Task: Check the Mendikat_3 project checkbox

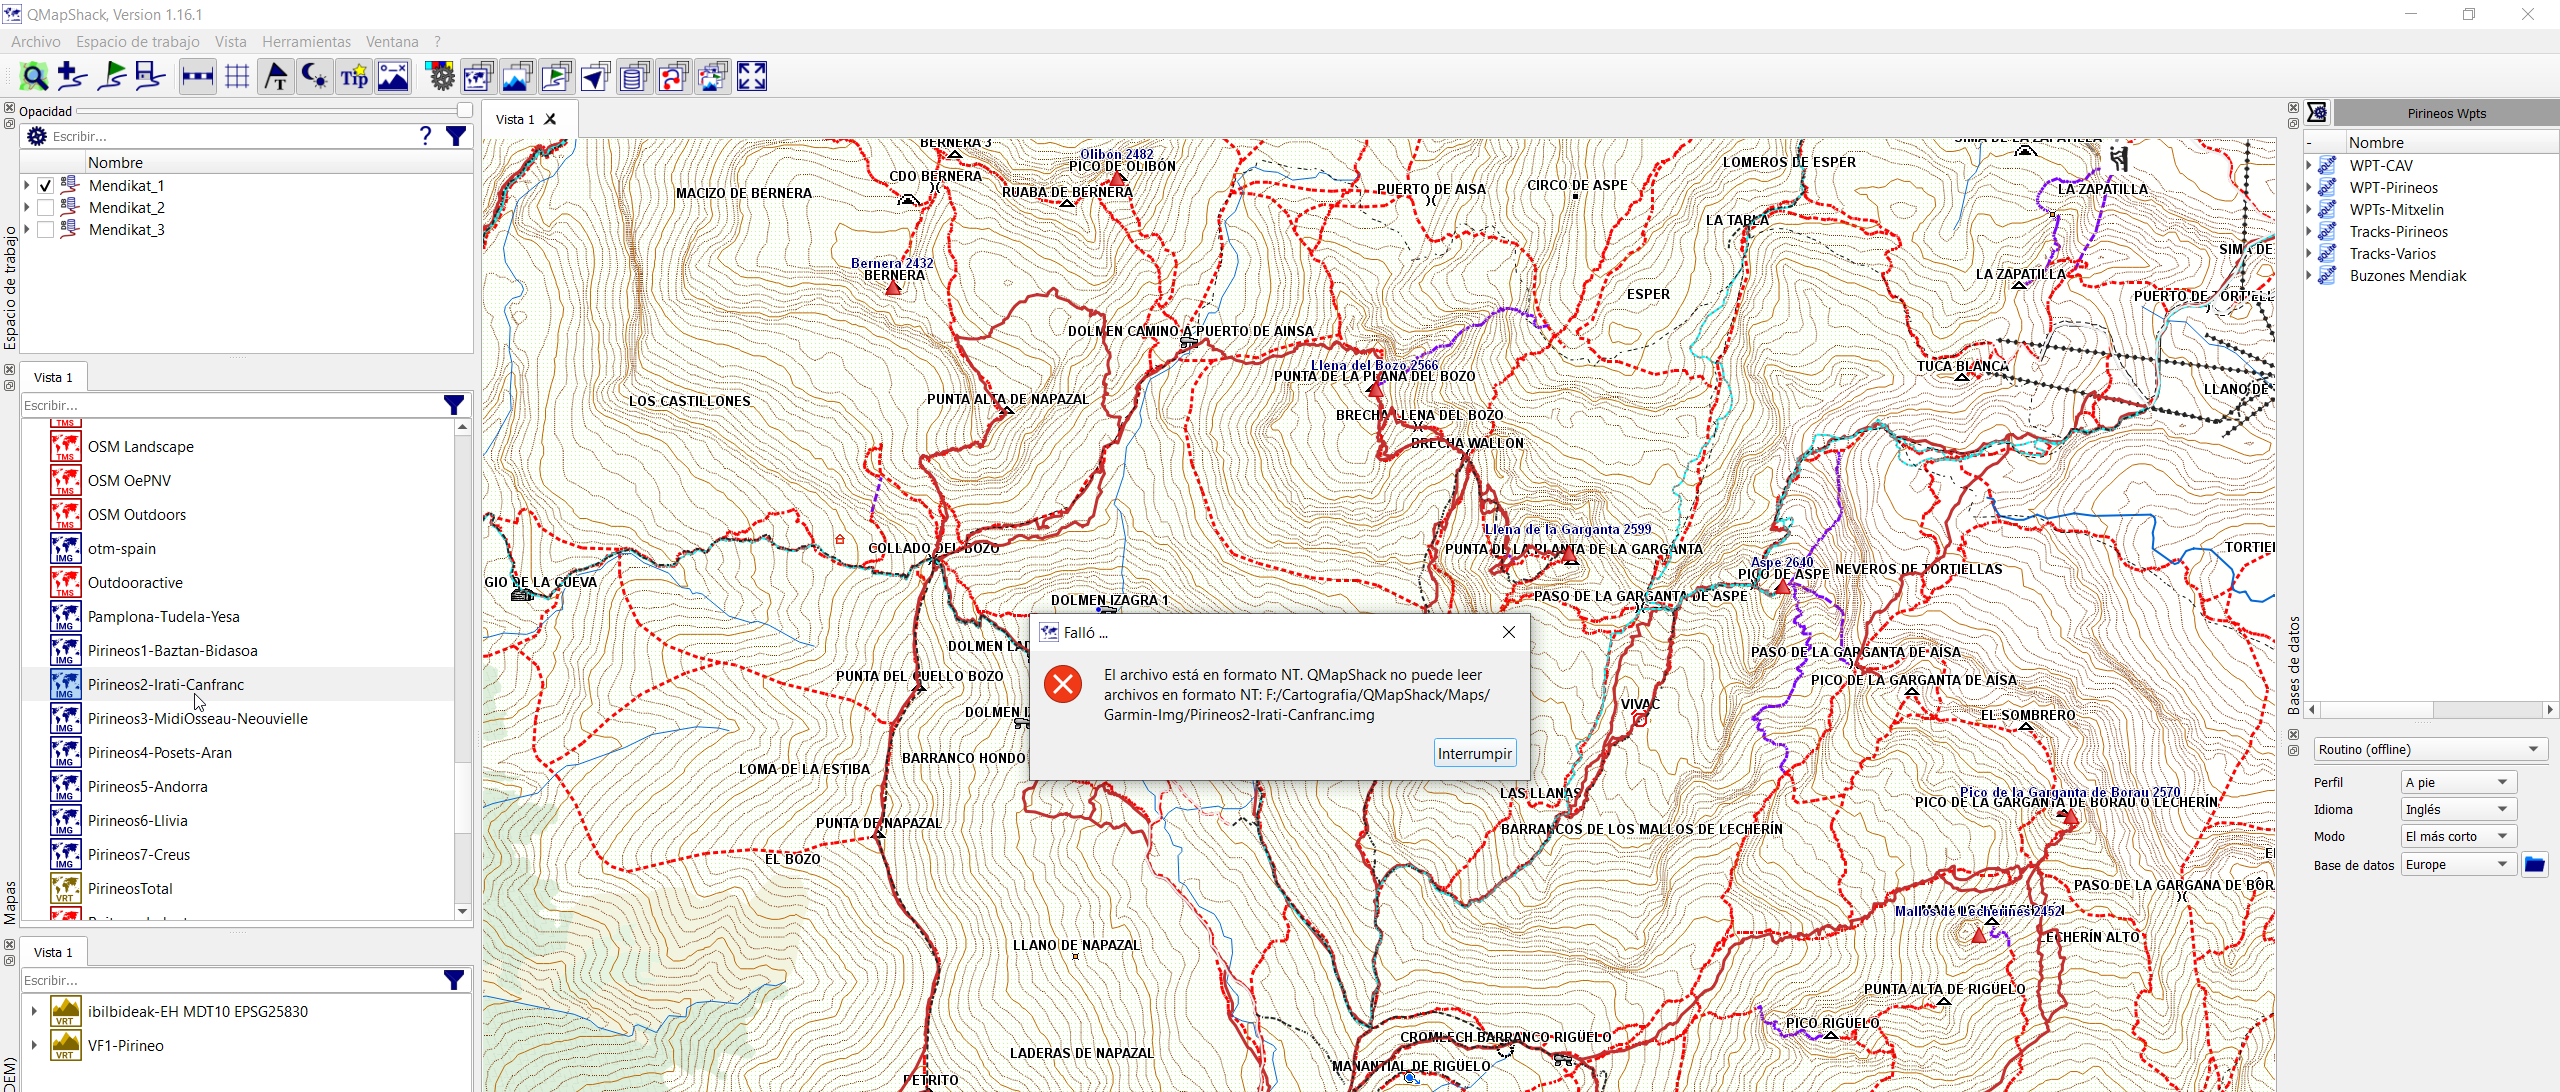Action: pos(45,230)
